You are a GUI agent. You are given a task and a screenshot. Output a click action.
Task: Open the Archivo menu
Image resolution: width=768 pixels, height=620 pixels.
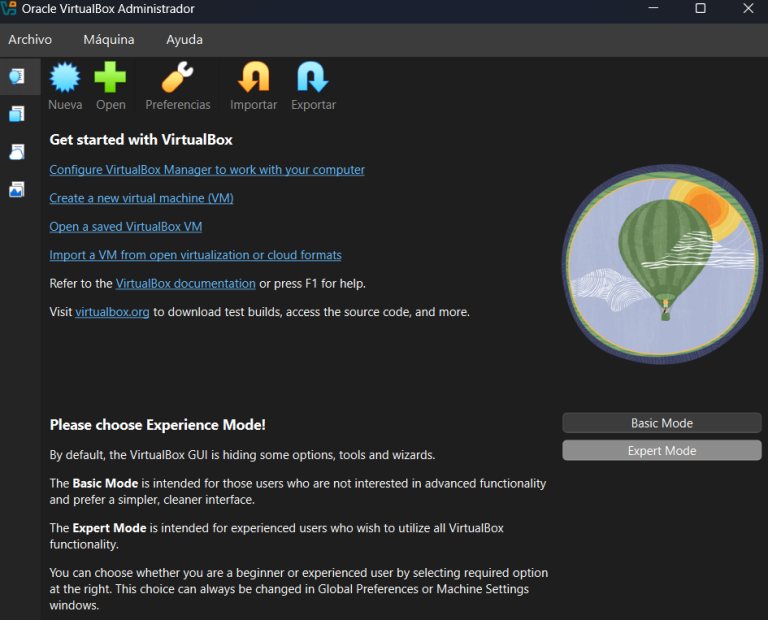pyautogui.click(x=30, y=40)
